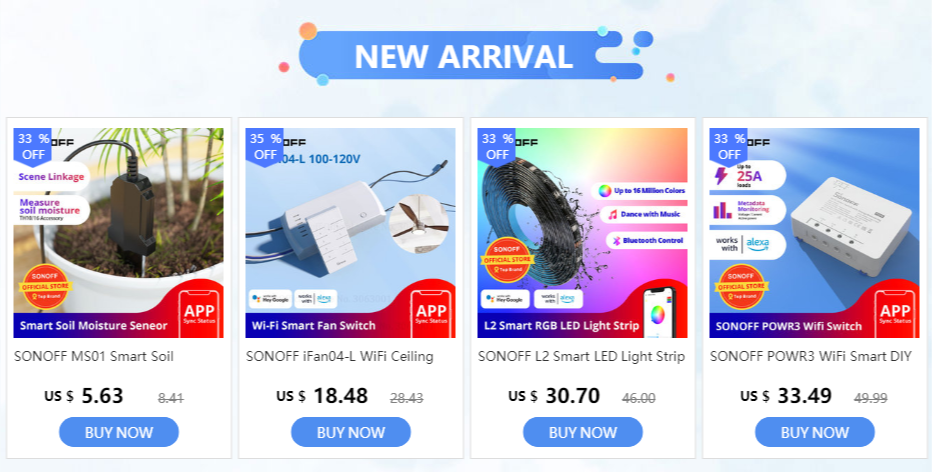Screen dimensions: 932x472
Task: Click the APP phone icon on the soil sensor image
Action: pos(200,313)
